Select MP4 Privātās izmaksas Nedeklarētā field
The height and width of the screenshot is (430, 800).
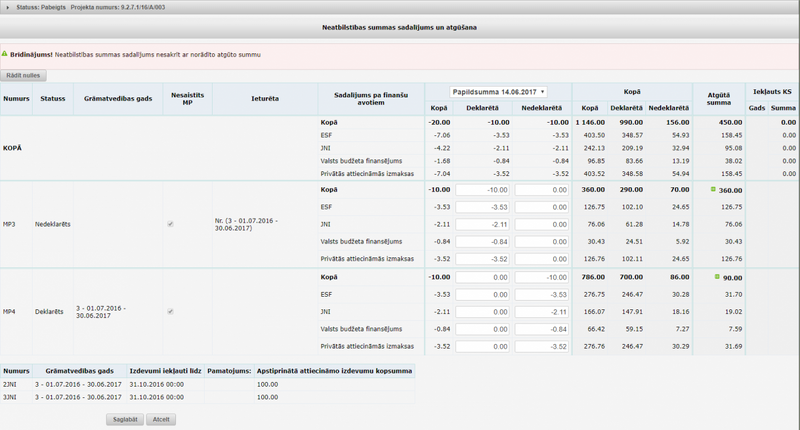(x=542, y=346)
